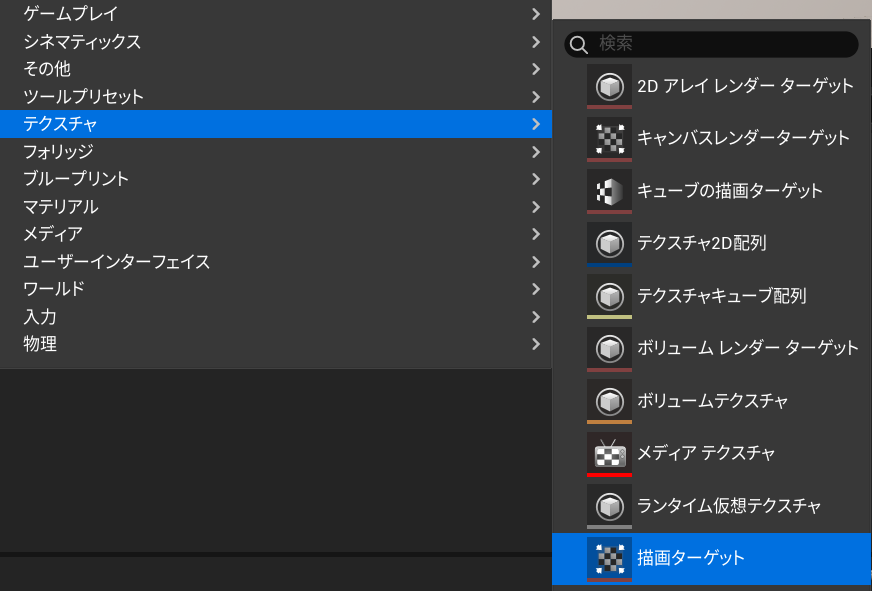This screenshot has width=872, height=591.
Task: Click the メディア テクスチャ TV icon
Action: [x=609, y=454]
